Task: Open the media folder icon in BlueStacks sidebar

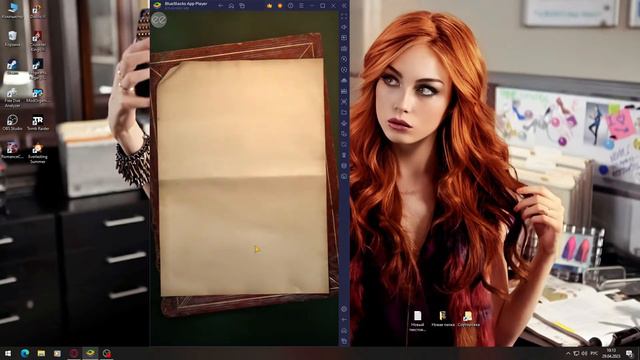Action: click(344, 112)
